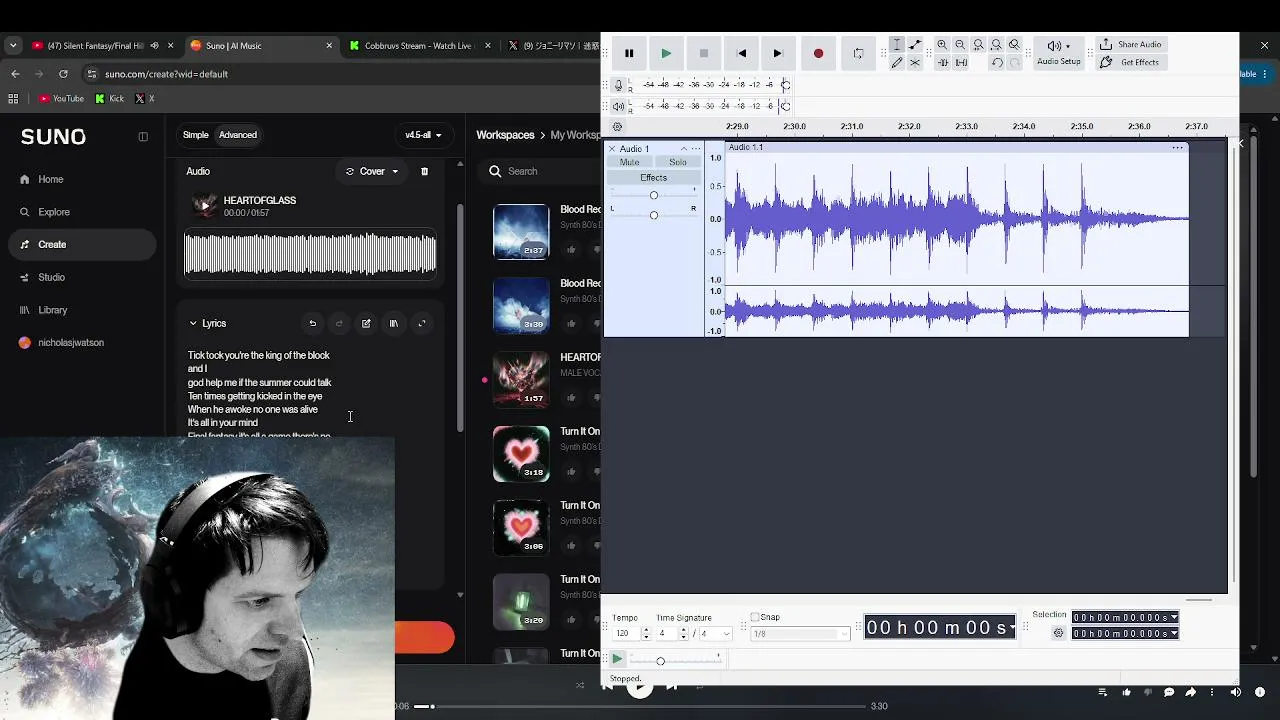Click the playback meter speaker icon

coord(619,106)
